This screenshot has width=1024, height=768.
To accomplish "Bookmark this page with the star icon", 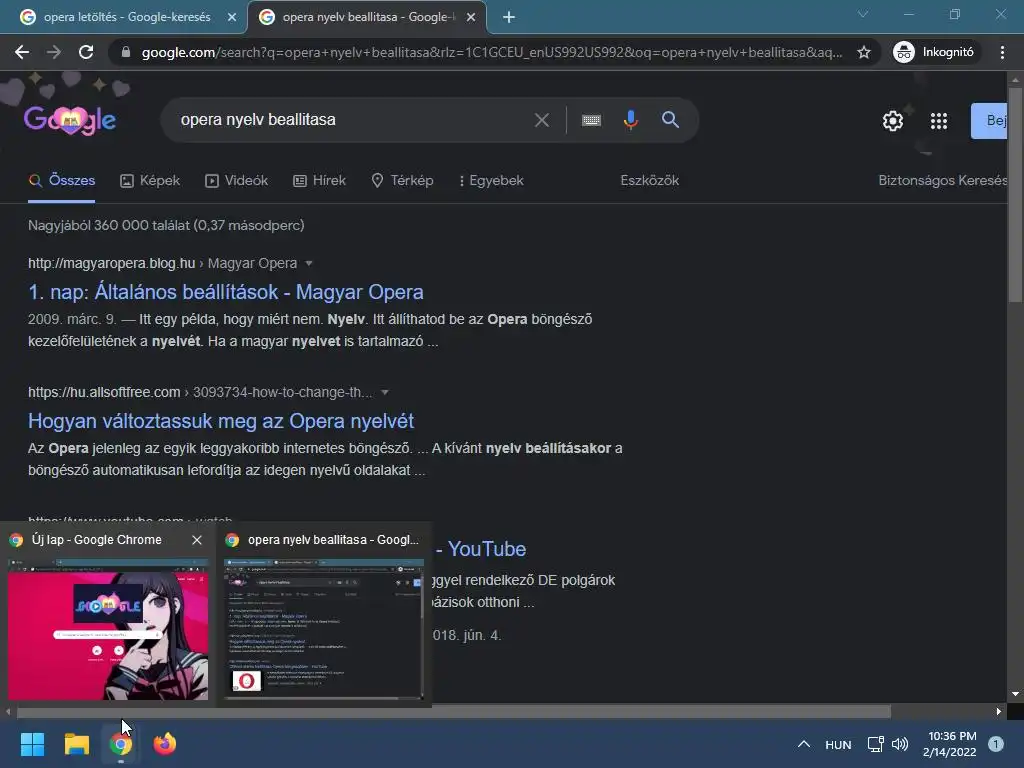I will pyautogui.click(x=864, y=52).
